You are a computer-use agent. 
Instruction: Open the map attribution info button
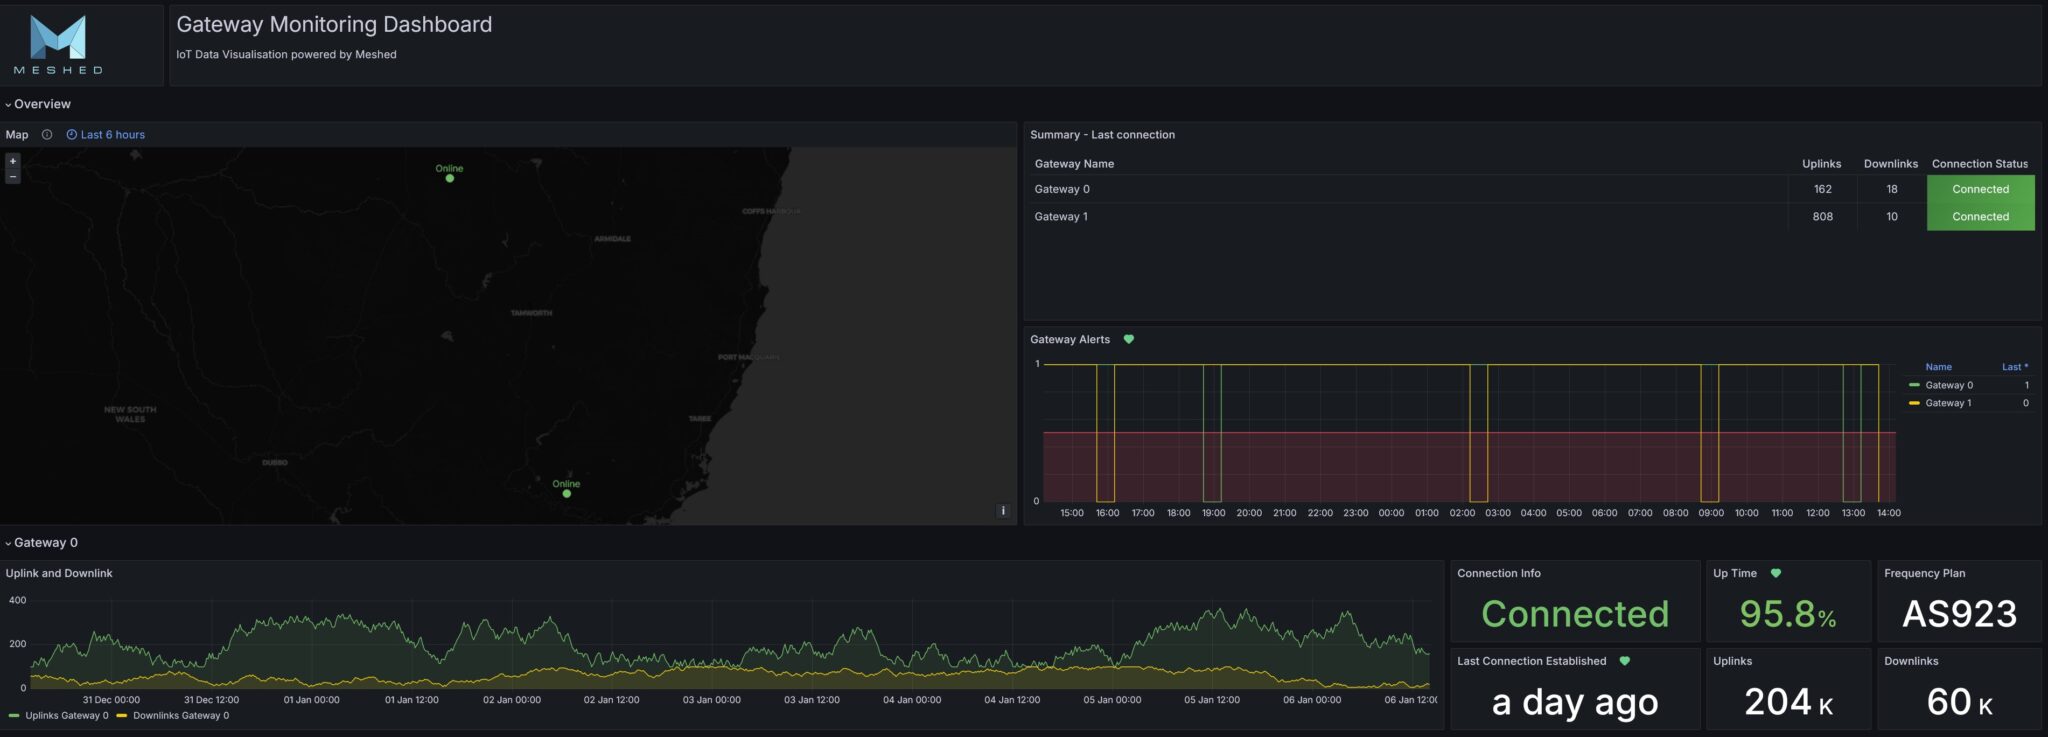click(x=1003, y=511)
